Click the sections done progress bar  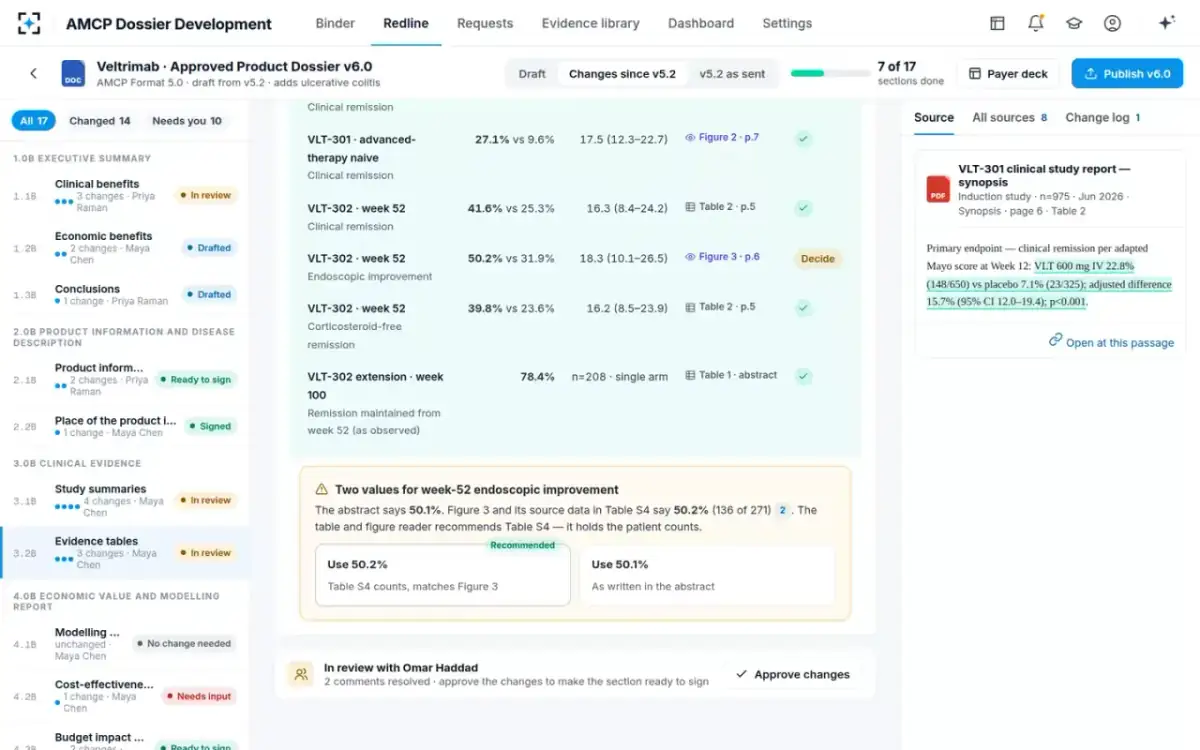[830, 73]
